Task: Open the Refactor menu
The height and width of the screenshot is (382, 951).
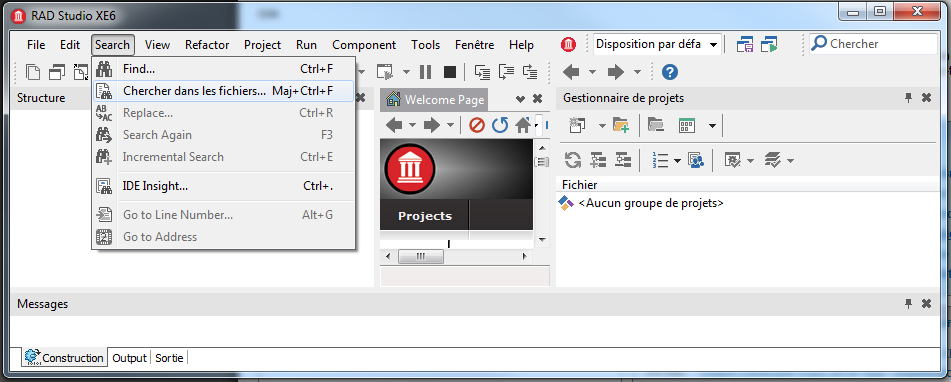Action: 207,45
